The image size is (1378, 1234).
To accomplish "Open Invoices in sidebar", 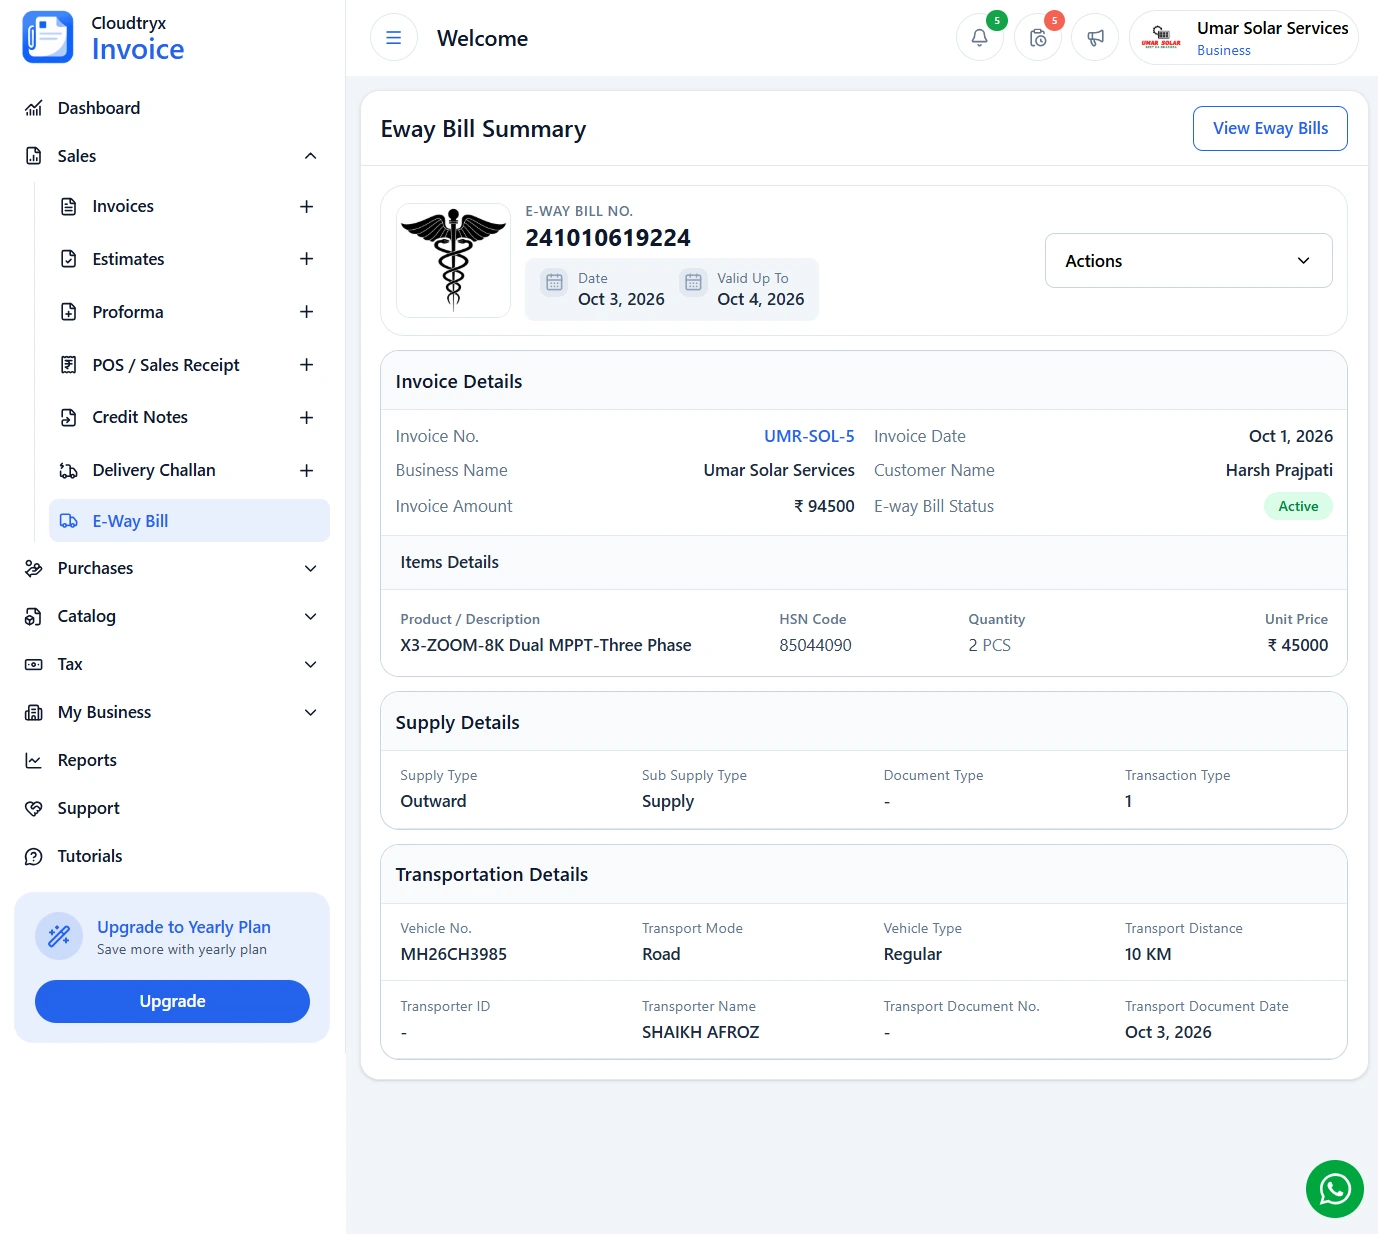I will pyautogui.click(x=123, y=206).
